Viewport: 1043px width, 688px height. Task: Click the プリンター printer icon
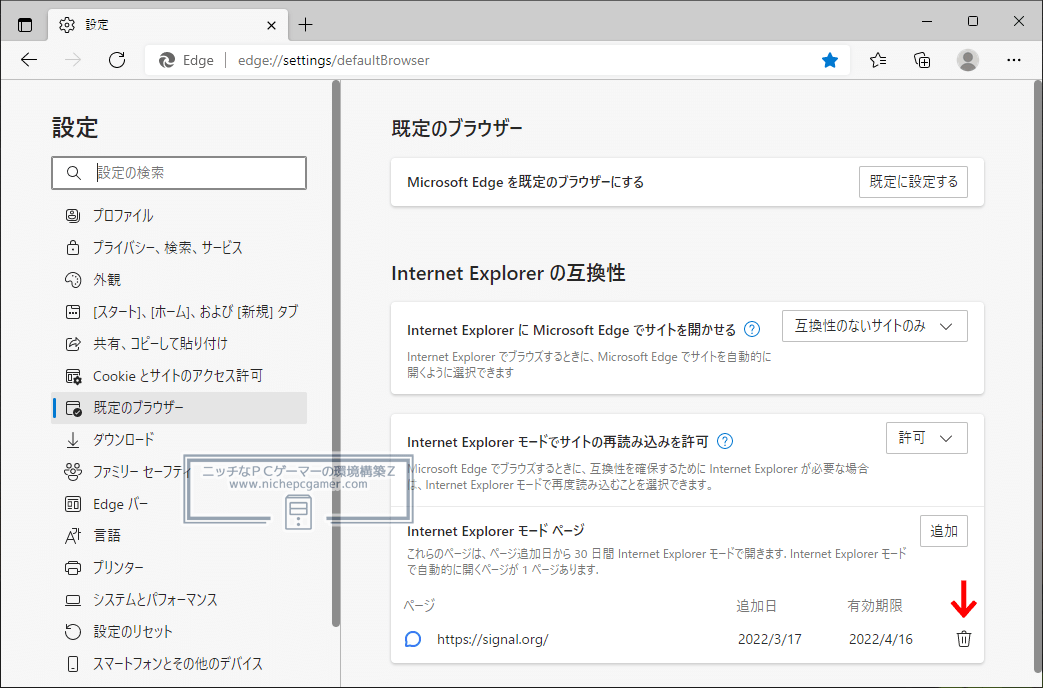click(73, 568)
